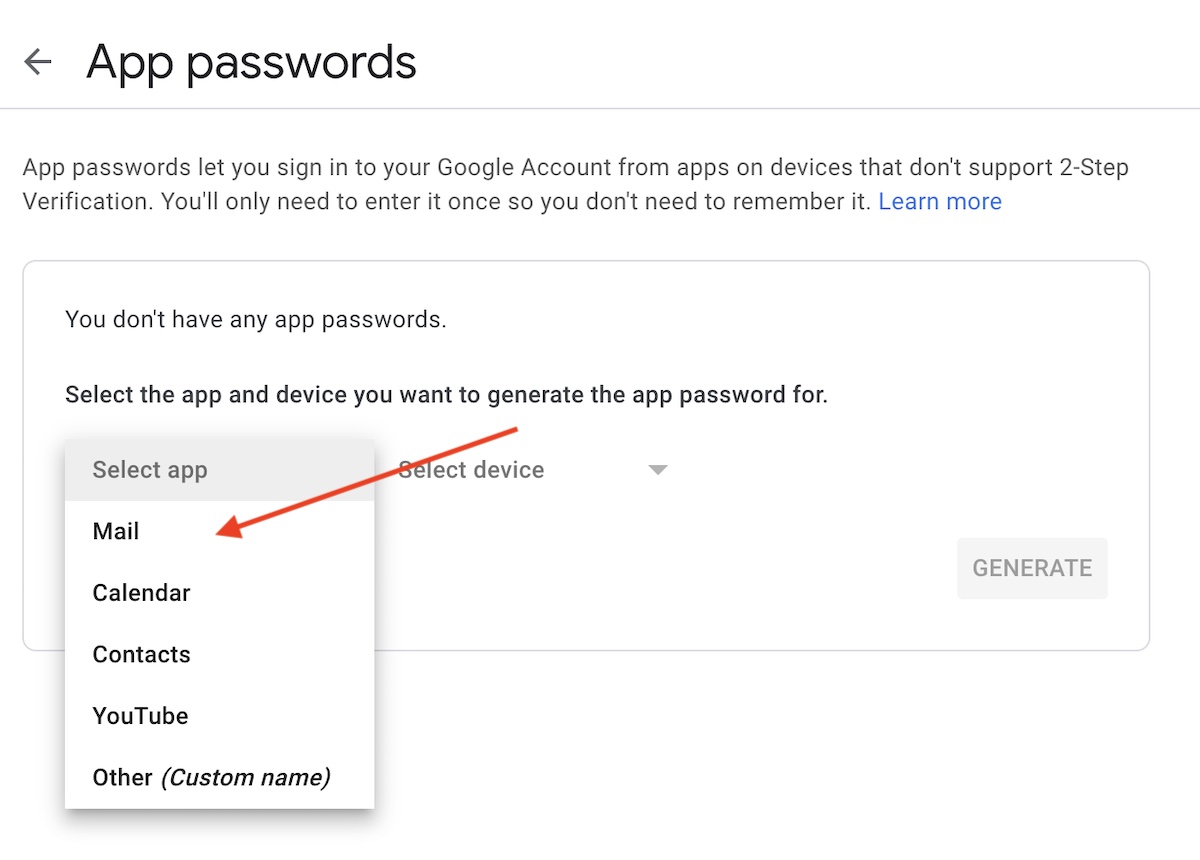This screenshot has width=1200, height=860.
Task: Choose Mail from the app list
Action: [x=116, y=532]
